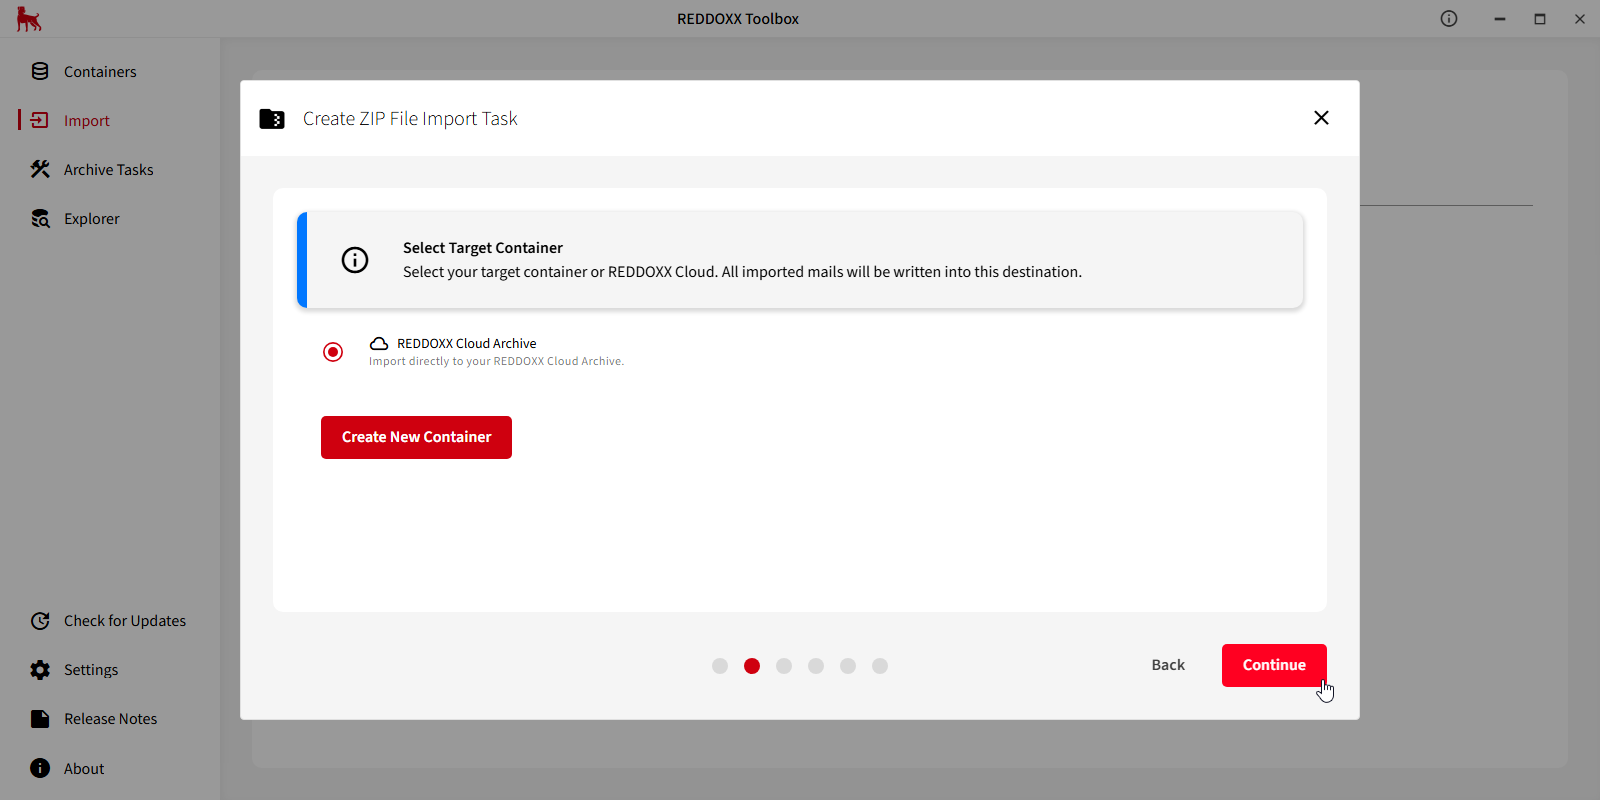Click Continue to proceed to next step

[1274, 665]
